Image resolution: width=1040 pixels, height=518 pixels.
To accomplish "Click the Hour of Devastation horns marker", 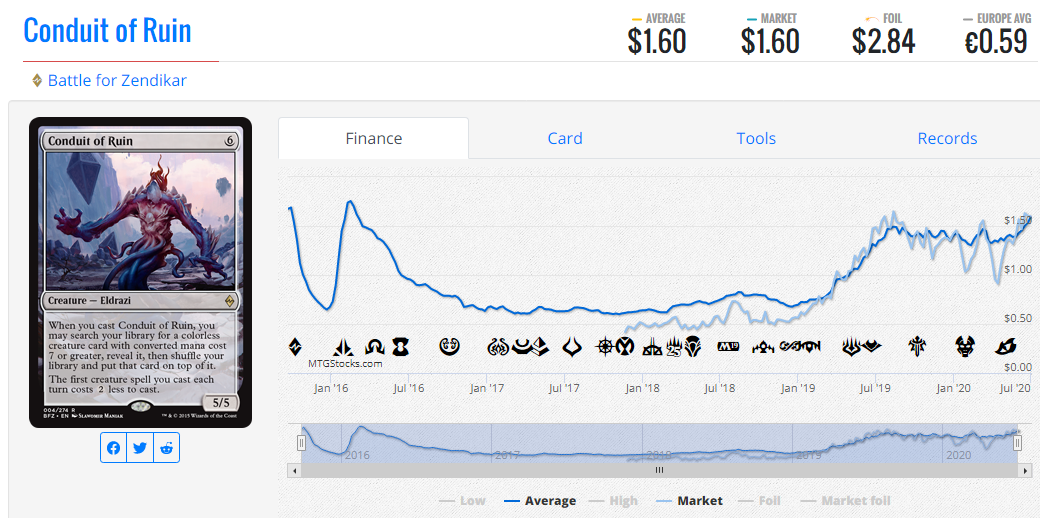I will point(572,346).
